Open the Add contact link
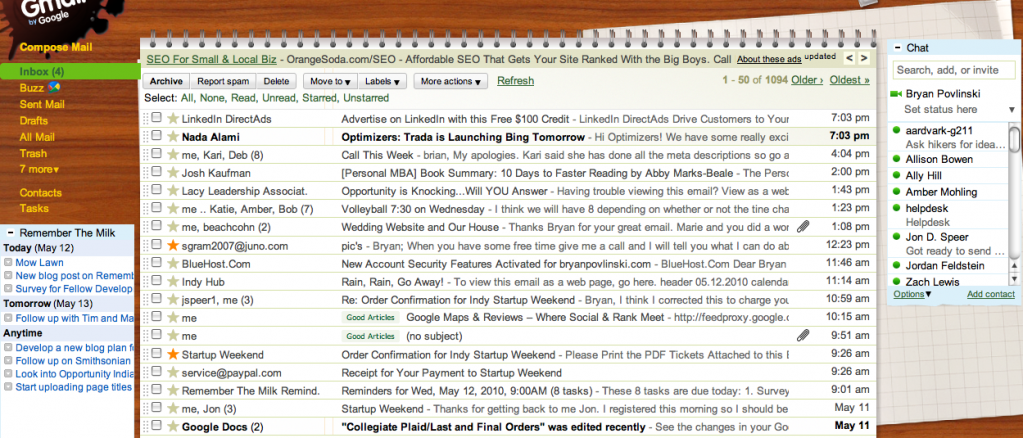Image resolution: width=1023 pixels, height=438 pixels. click(x=990, y=294)
